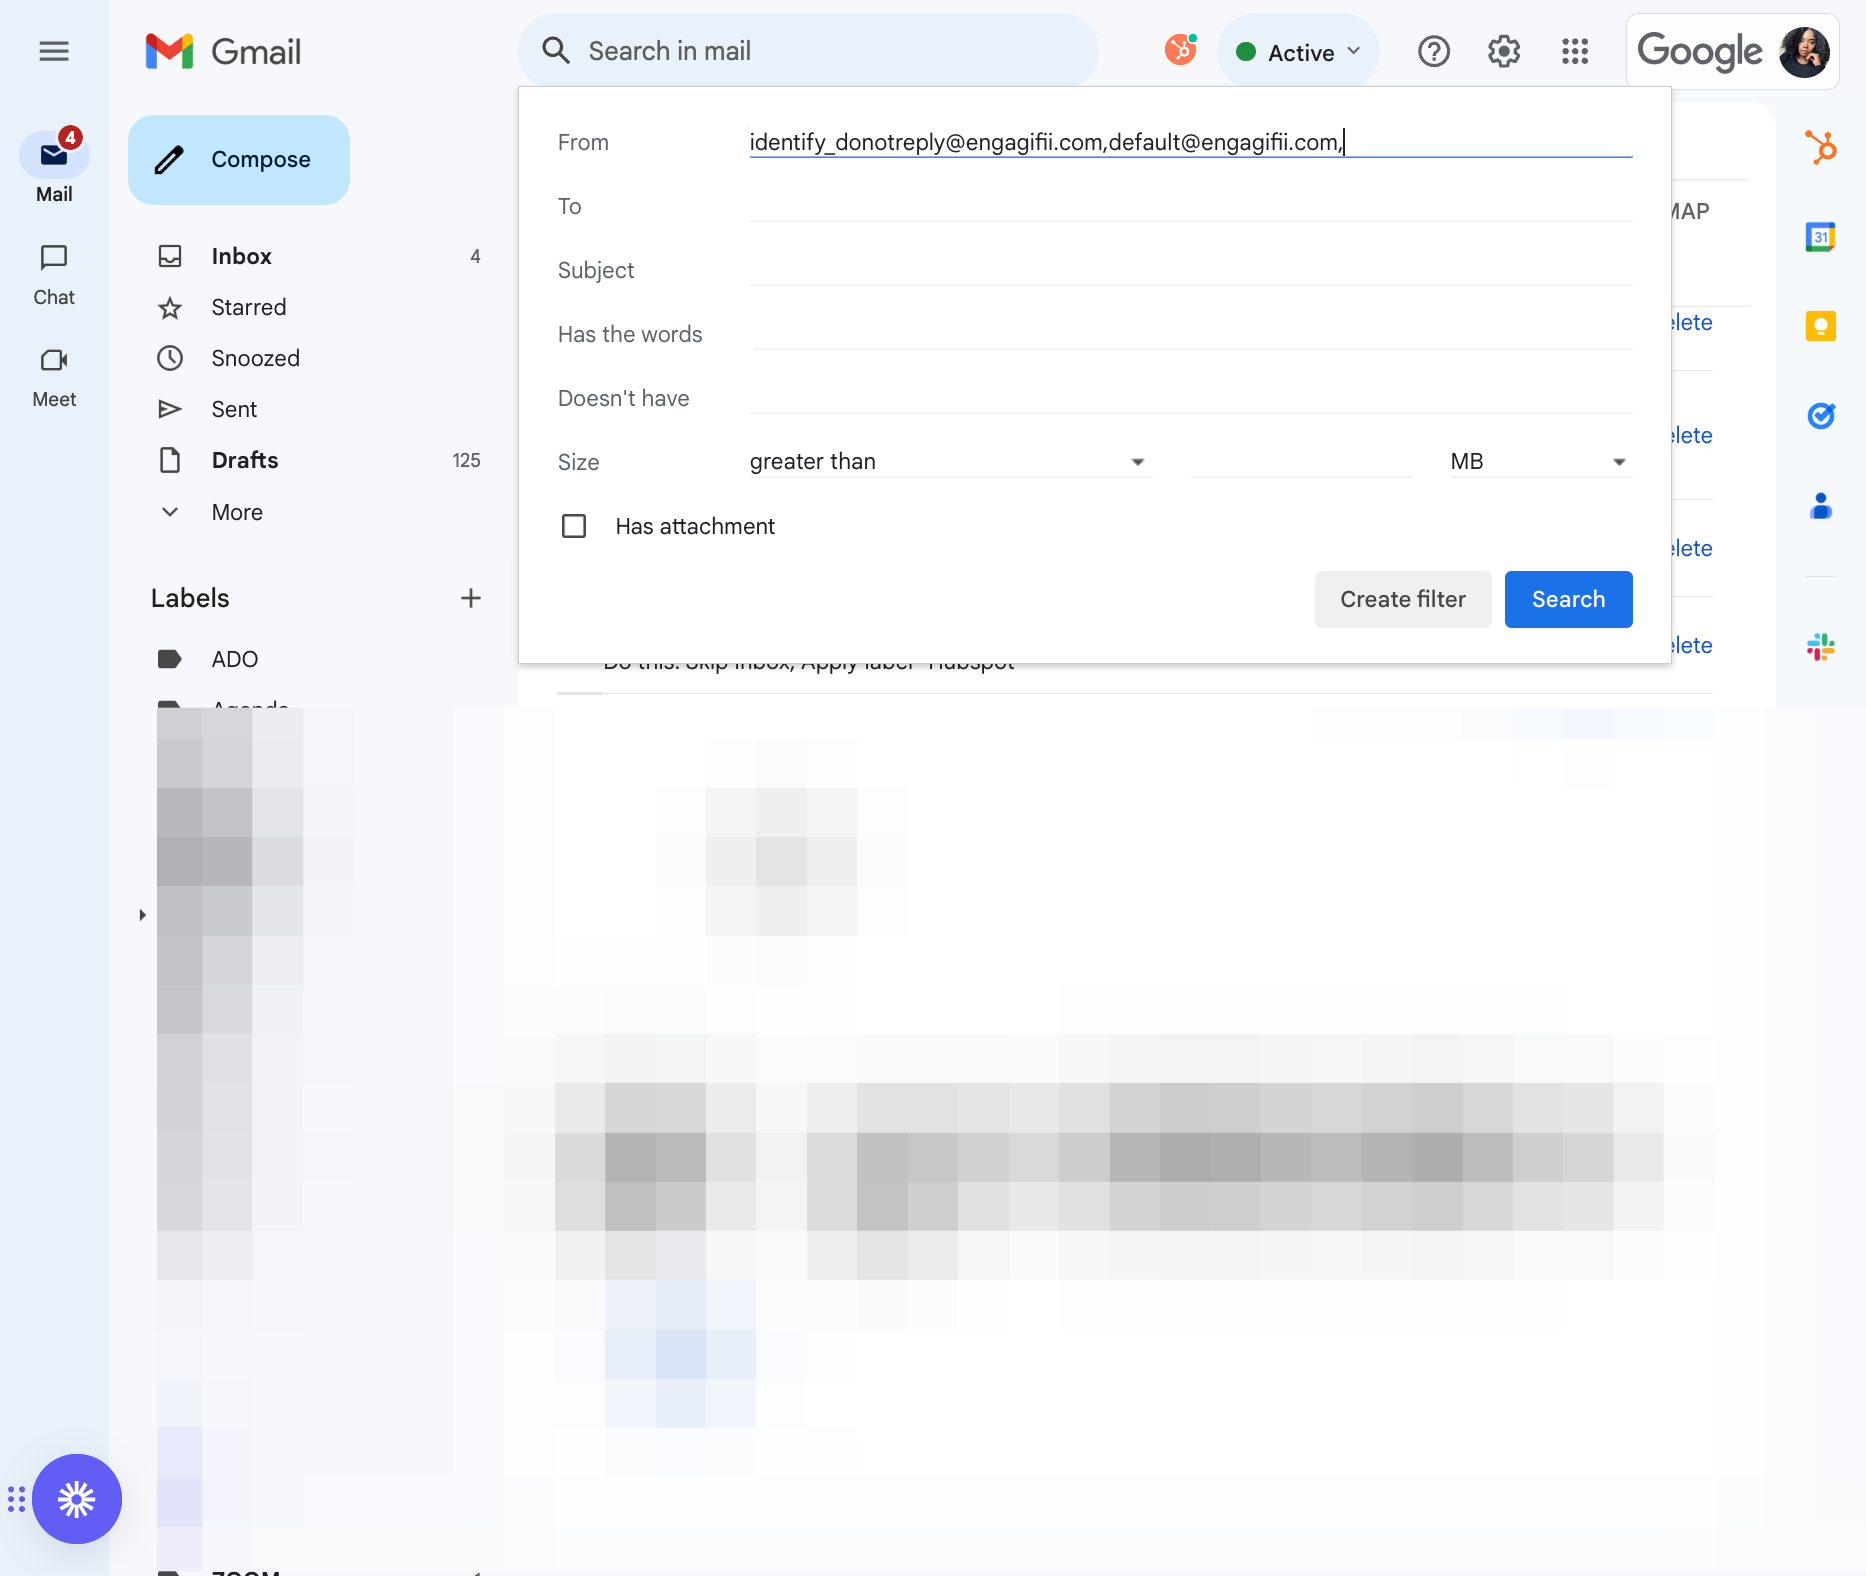Switch to Chat in left rail
The image size is (1866, 1576).
click(x=54, y=275)
